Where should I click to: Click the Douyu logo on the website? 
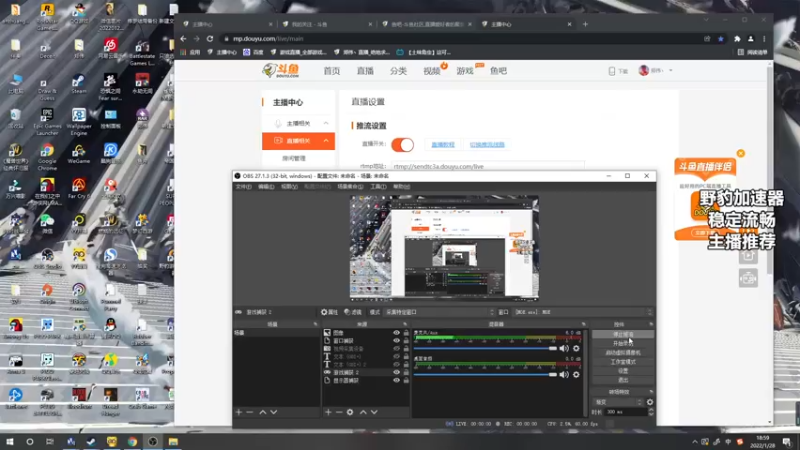point(281,70)
